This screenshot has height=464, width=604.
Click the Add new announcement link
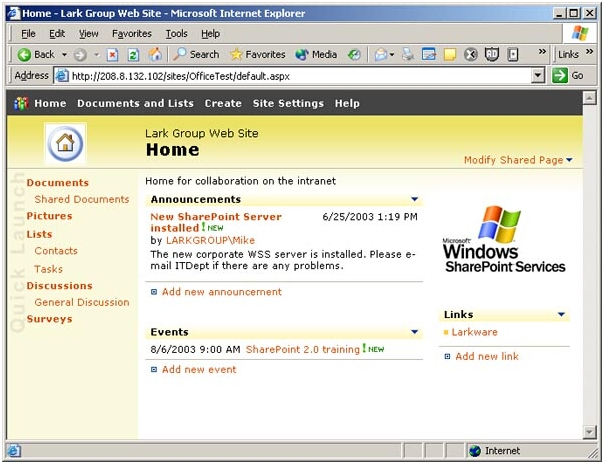point(221,291)
